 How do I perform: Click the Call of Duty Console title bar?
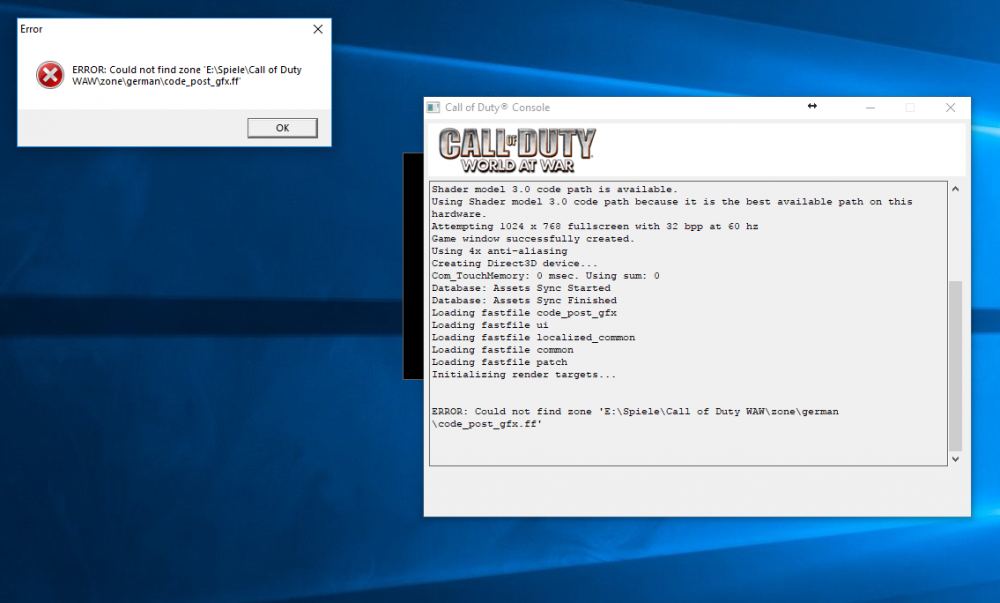[650, 108]
